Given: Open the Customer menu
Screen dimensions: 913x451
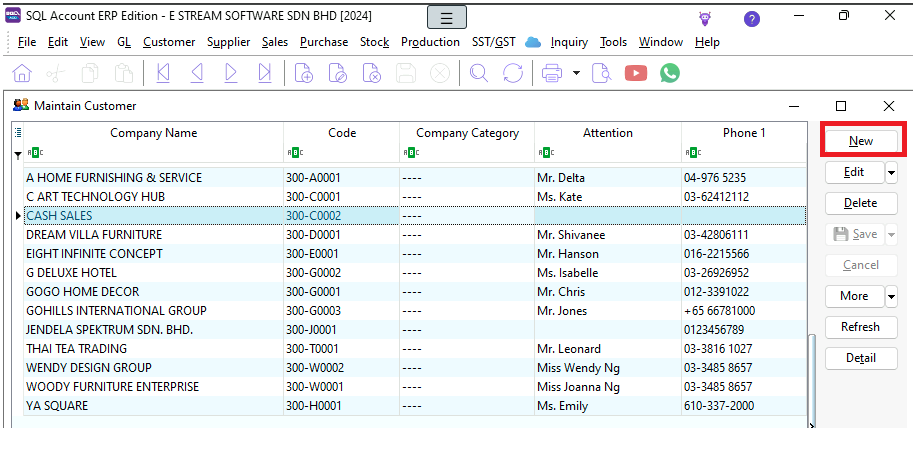Looking at the screenshot, I should [x=169, y=42].
